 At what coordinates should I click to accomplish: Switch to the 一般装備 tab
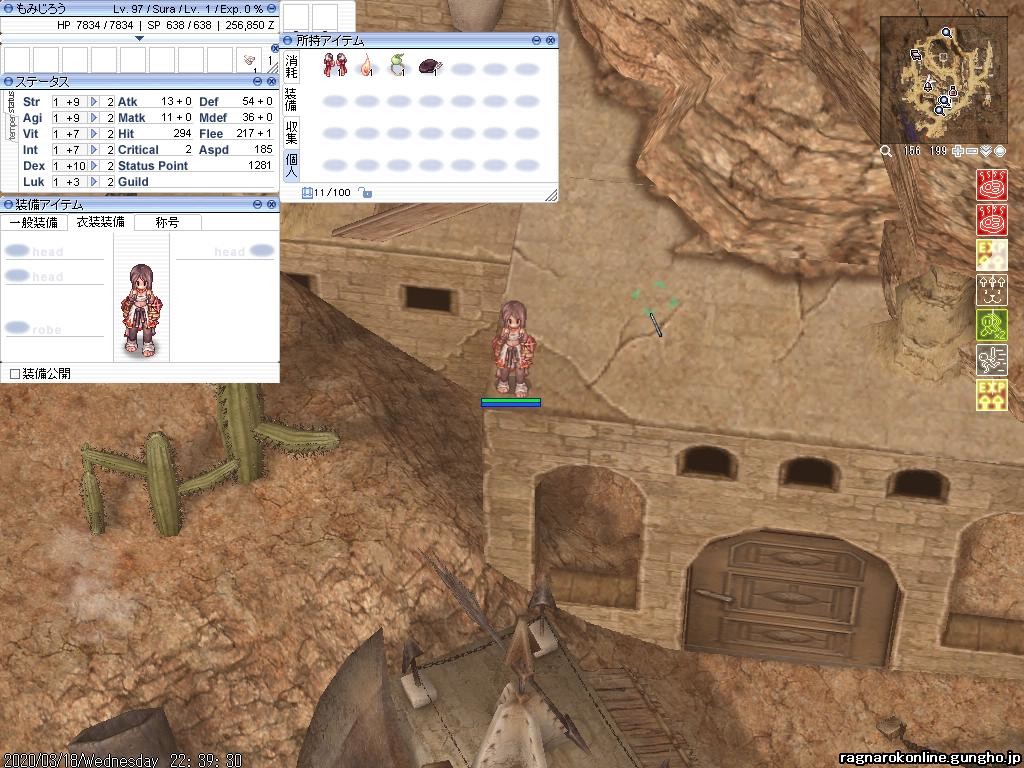(x=34, y=223)
